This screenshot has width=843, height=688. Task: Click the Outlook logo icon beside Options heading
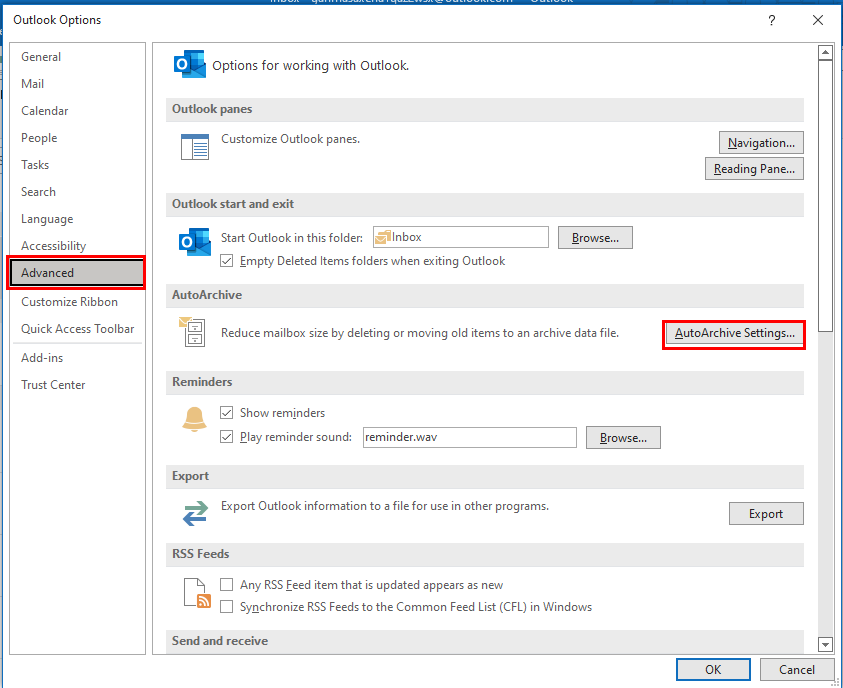[x=189, y=64]
